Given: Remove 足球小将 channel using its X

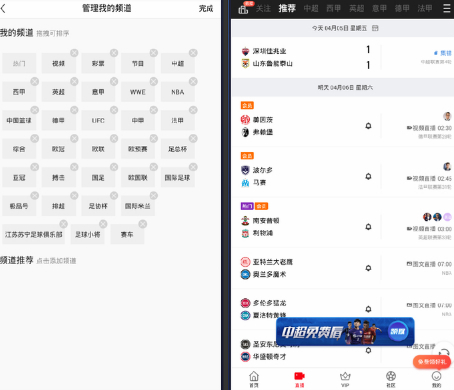Looking at the screenshot, I should pos(103,224).
